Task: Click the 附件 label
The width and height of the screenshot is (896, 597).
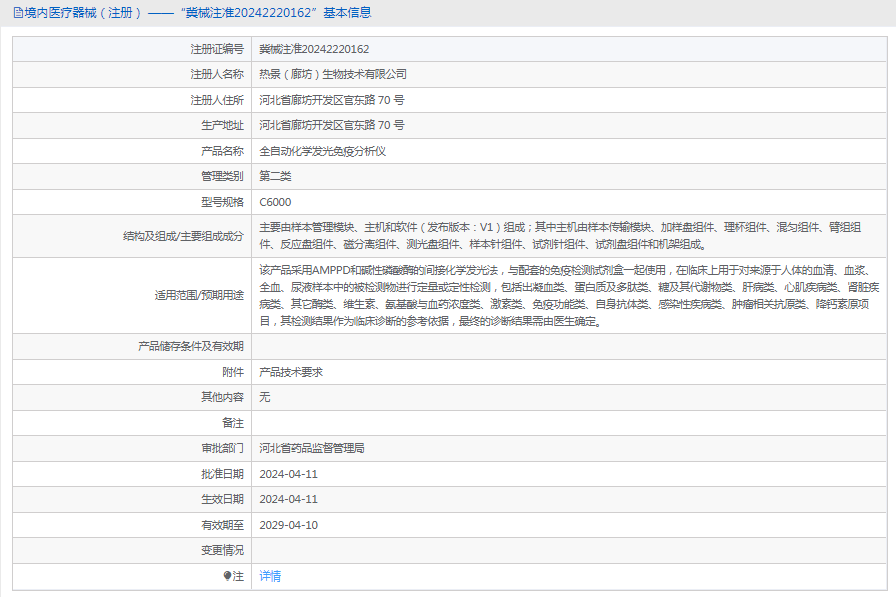Action: coord(233,372)
